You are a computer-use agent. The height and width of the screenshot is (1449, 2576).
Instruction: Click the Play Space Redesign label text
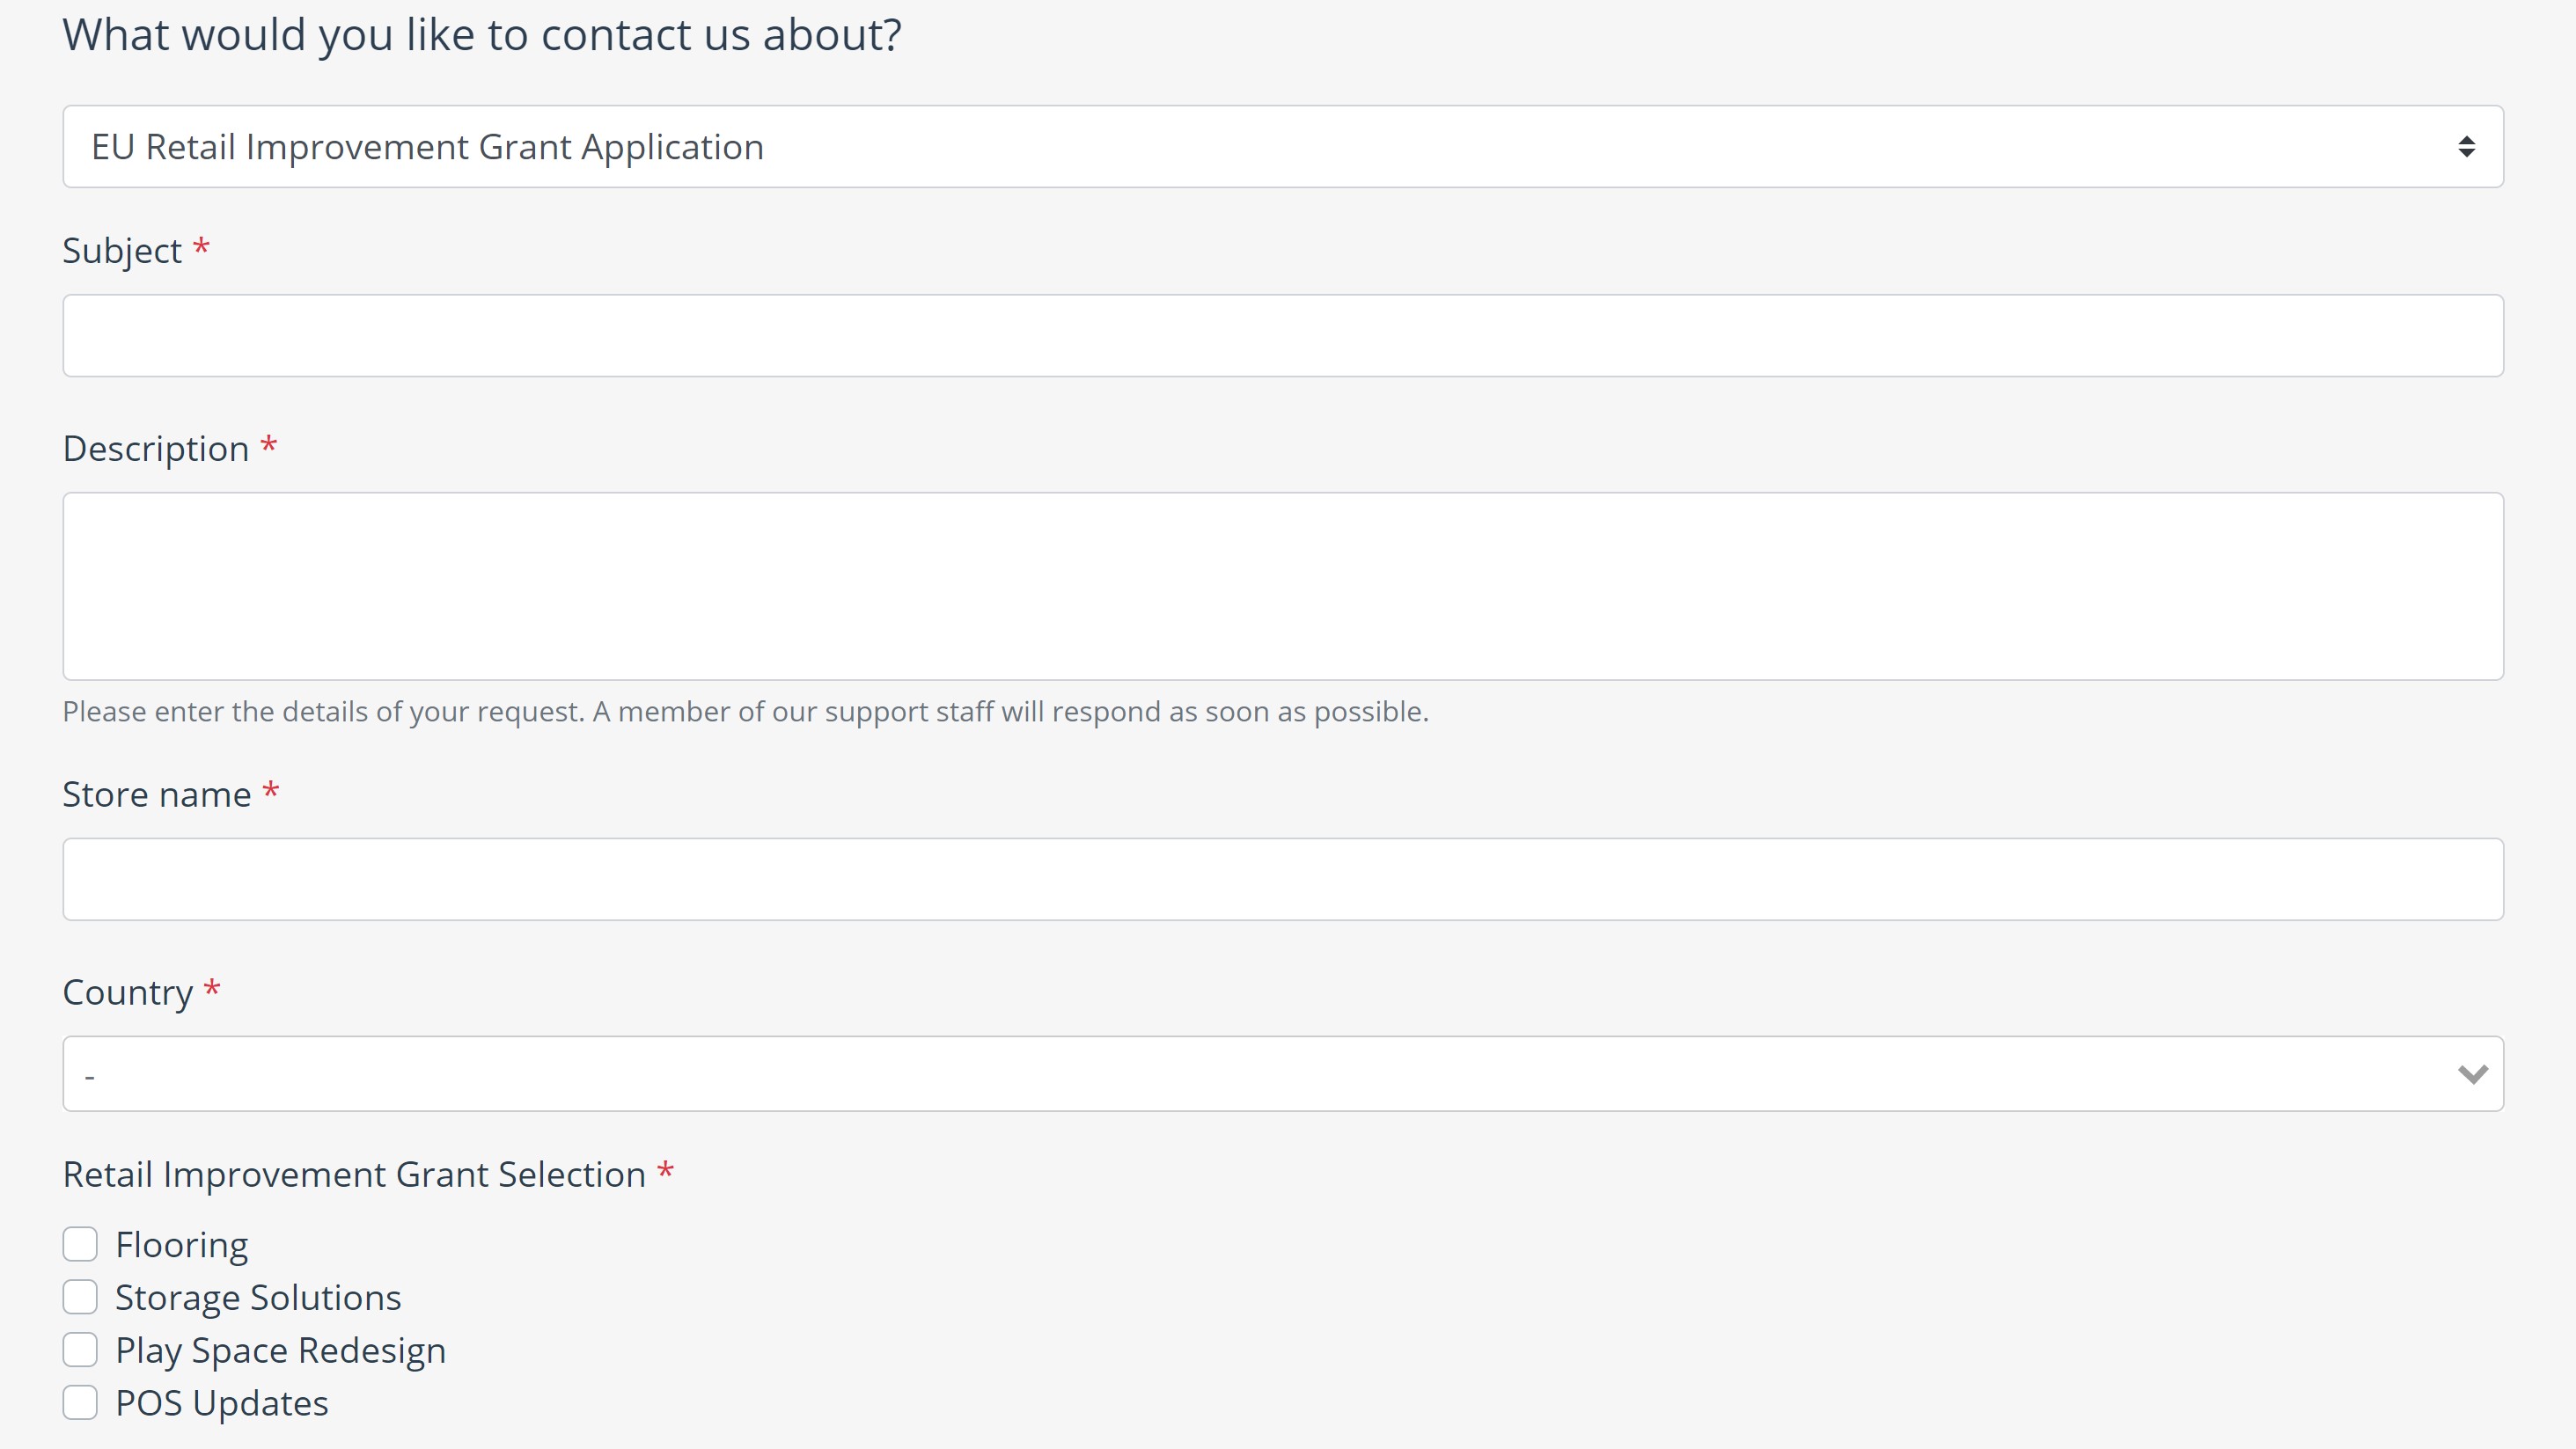coord(281,1351)
